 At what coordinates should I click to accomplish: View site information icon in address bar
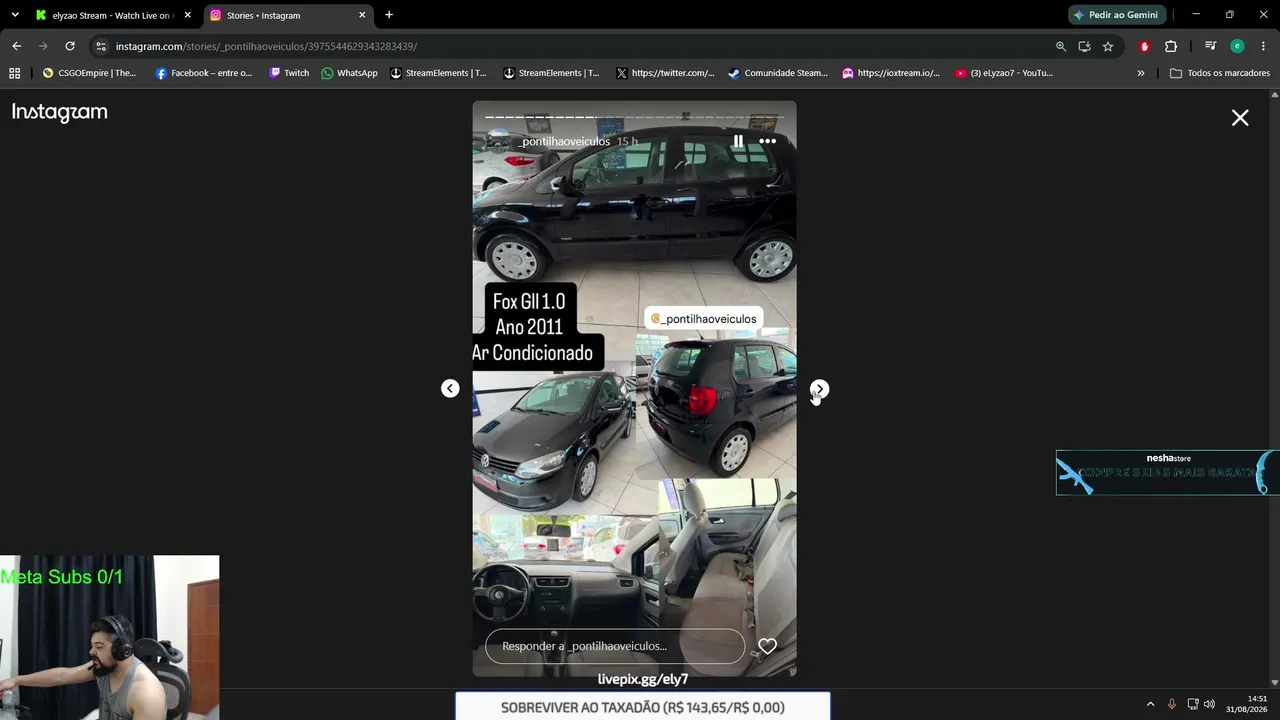pyautogui.click(x=100, y=46)
